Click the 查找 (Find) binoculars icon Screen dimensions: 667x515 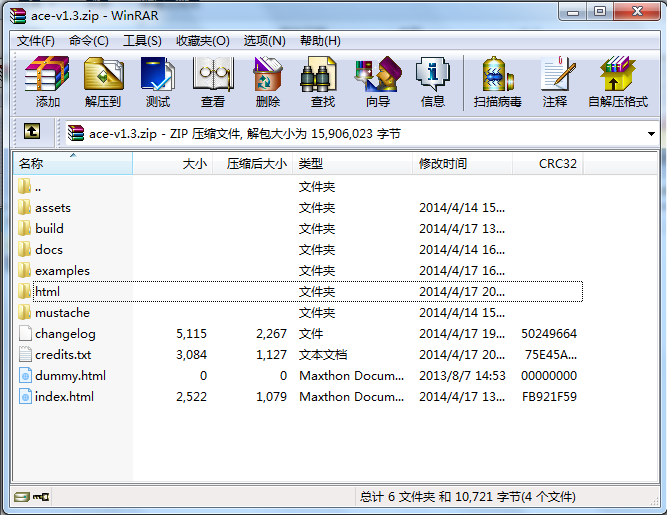(x=318, y=75)
